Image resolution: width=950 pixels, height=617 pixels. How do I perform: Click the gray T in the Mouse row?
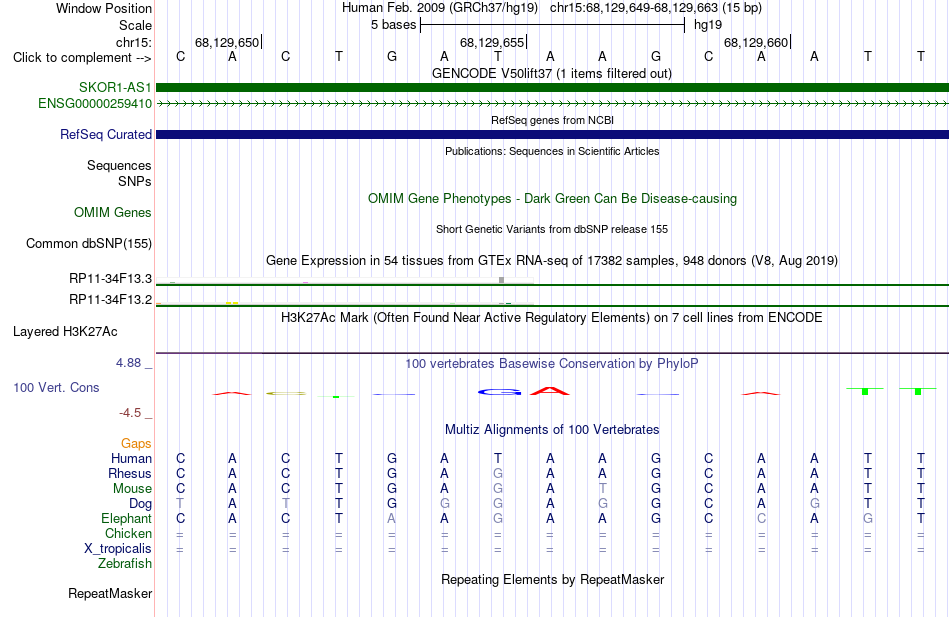click(603, 489)
